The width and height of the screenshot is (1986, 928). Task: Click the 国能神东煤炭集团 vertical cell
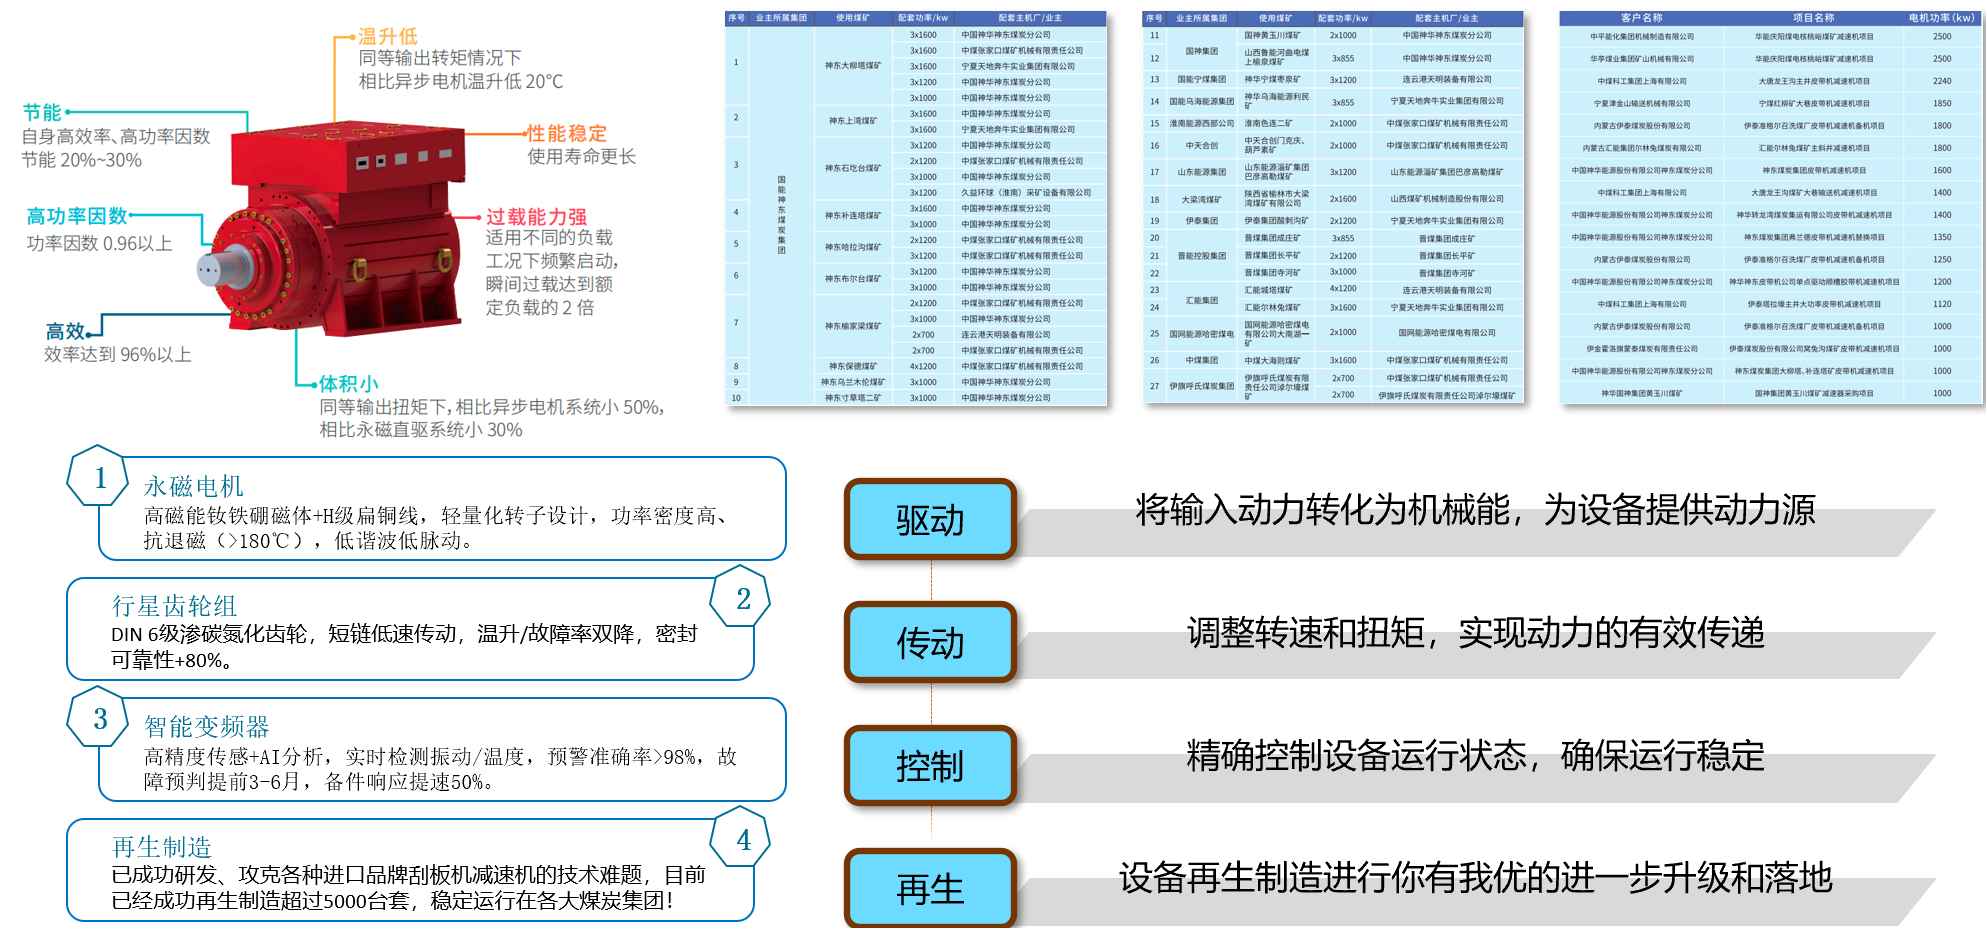coord(781,215)
